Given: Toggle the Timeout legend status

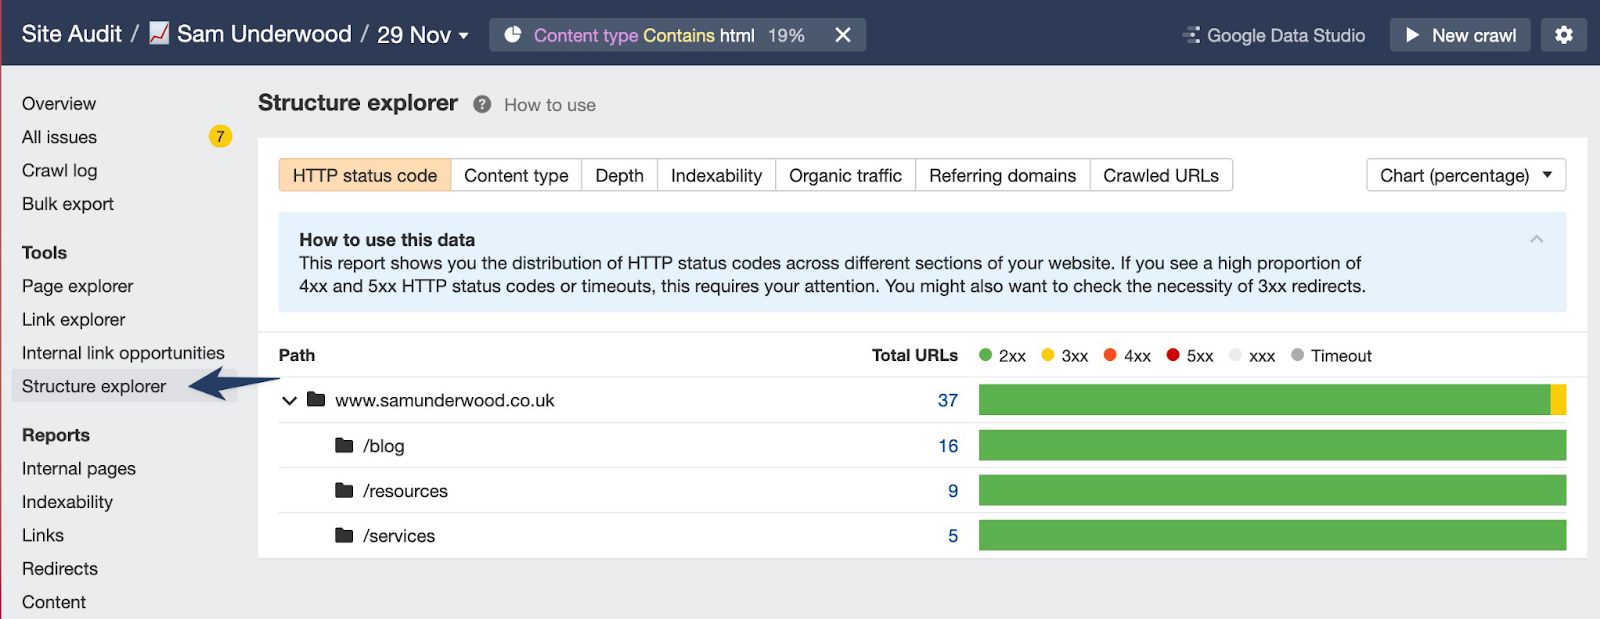Looking at the screenshot, I should click(1331, 355).
